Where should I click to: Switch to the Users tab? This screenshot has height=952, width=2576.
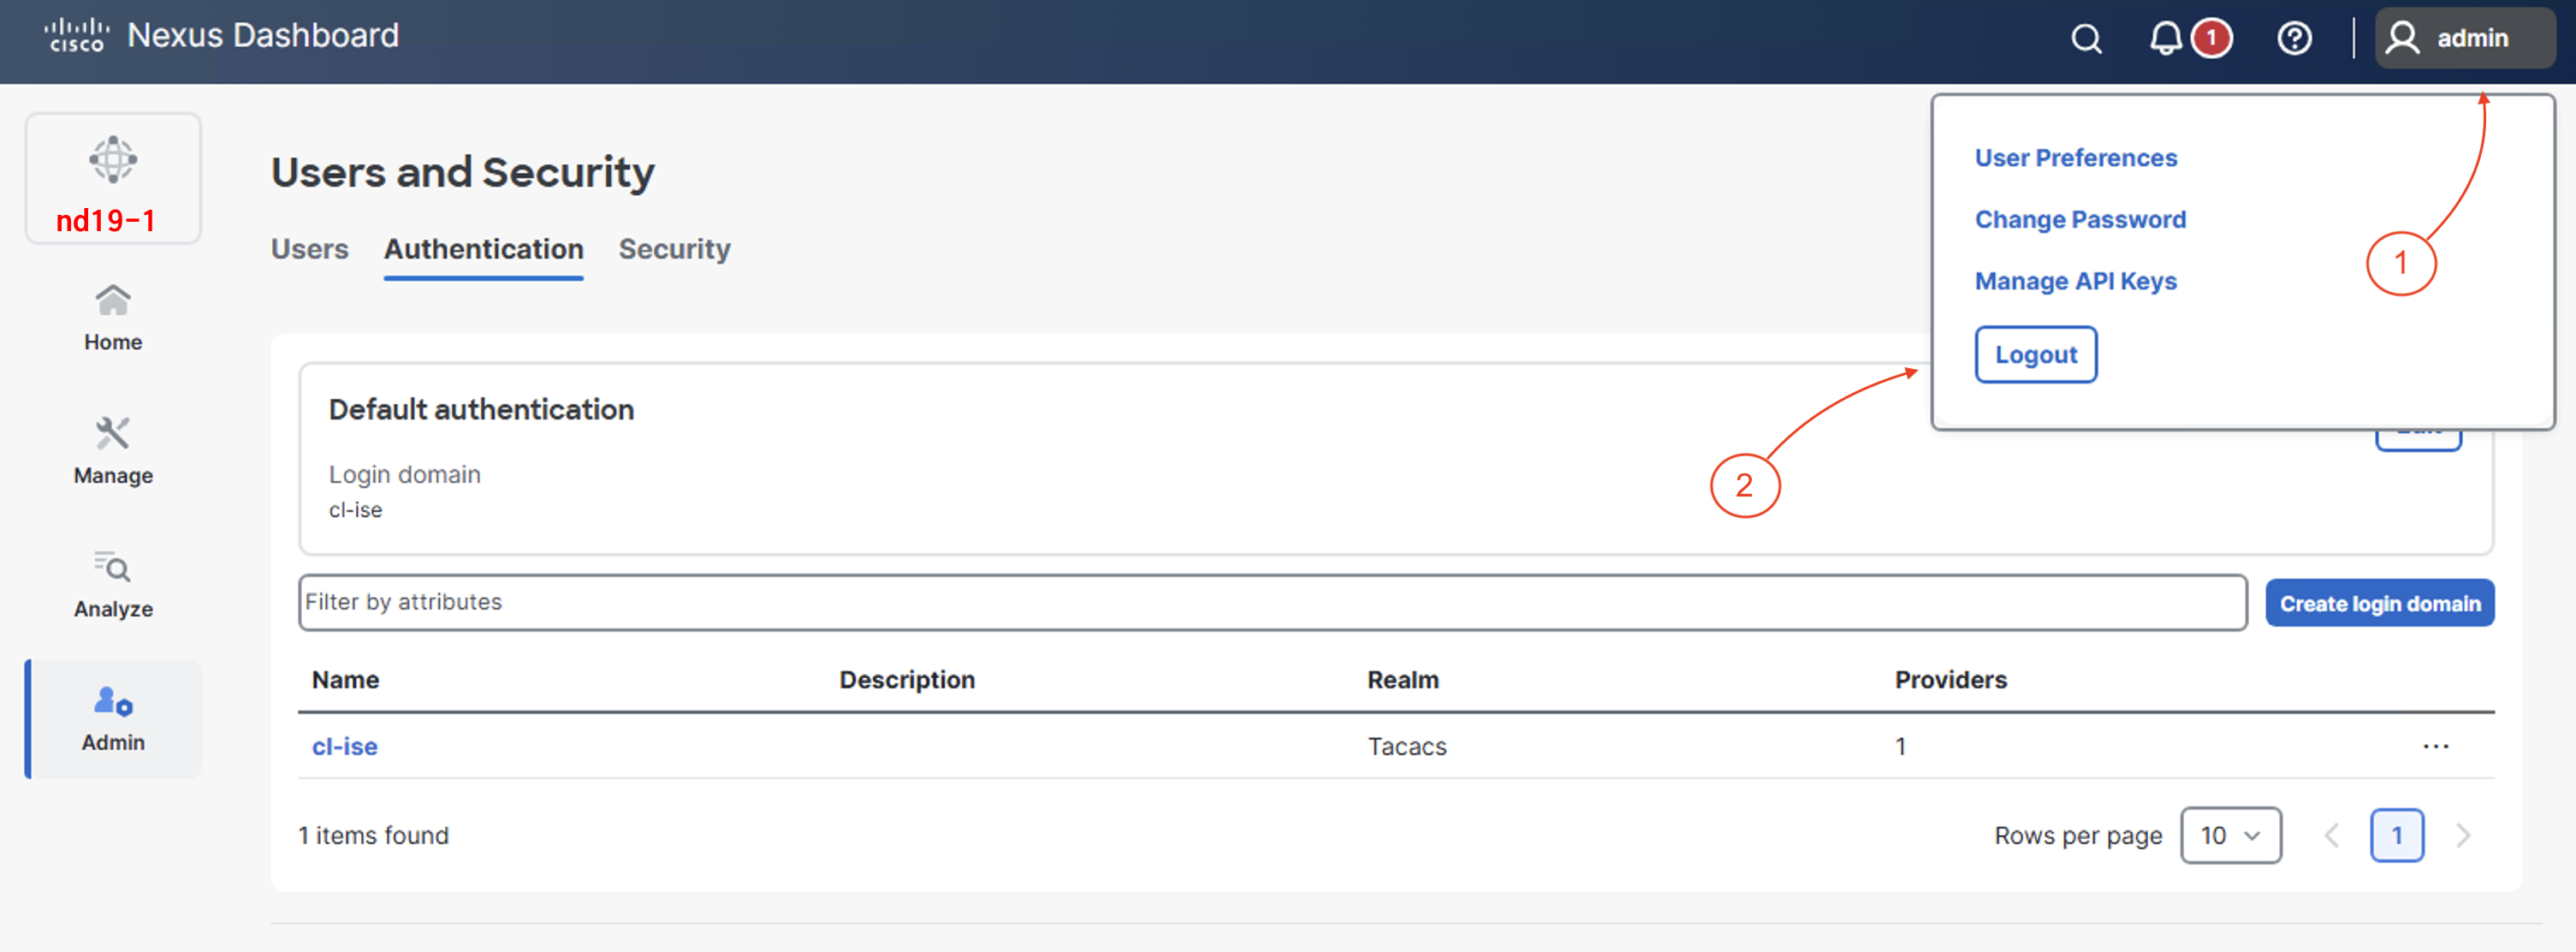310,249
